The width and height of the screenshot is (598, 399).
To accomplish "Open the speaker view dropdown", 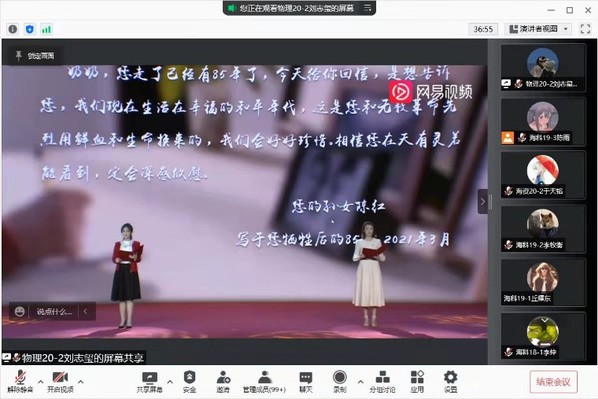I will [x=539, y=29].
